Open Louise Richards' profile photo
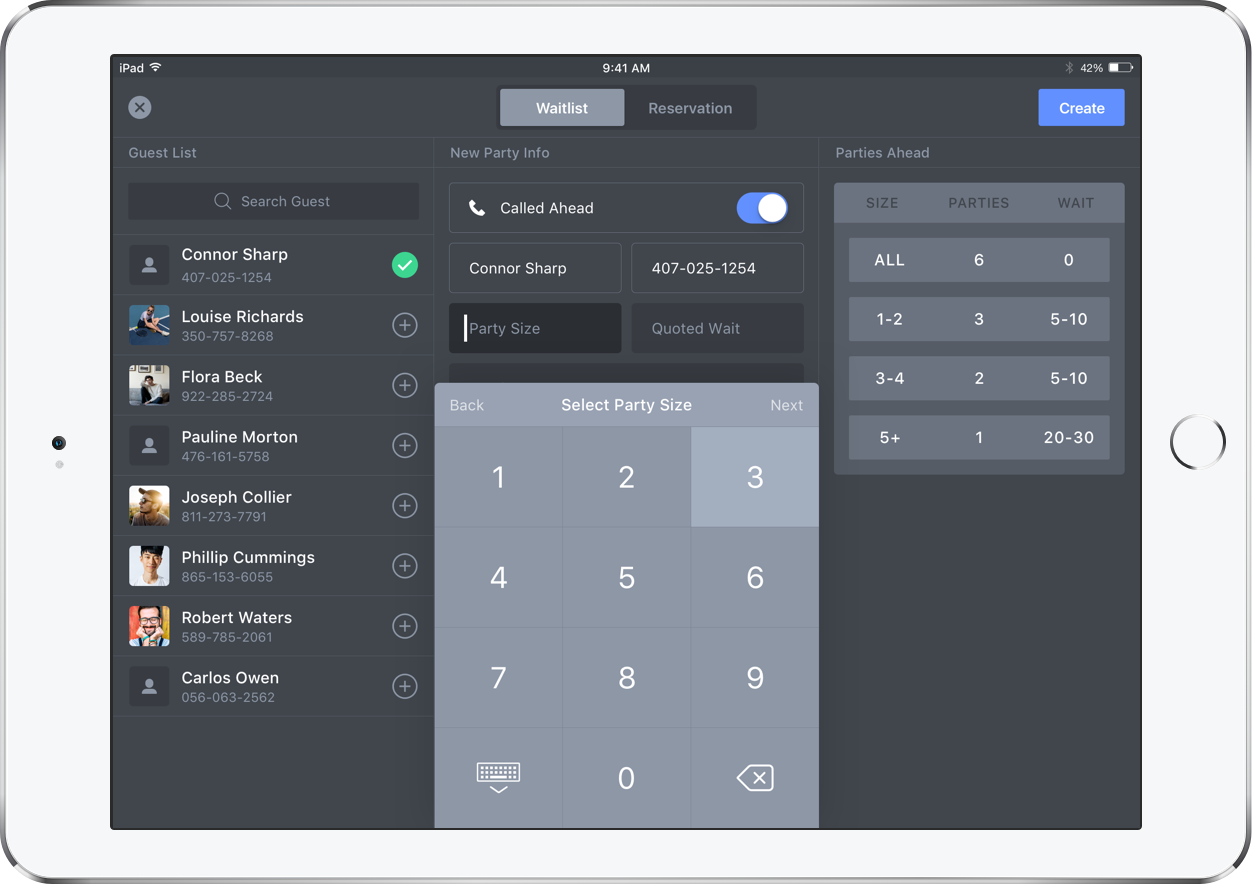The width and height of the screenshot is (1252, 884). tap(149, 325)
